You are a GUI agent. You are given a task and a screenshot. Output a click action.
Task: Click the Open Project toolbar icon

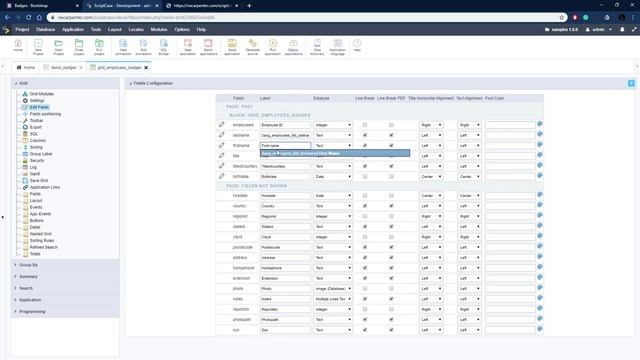58,47
